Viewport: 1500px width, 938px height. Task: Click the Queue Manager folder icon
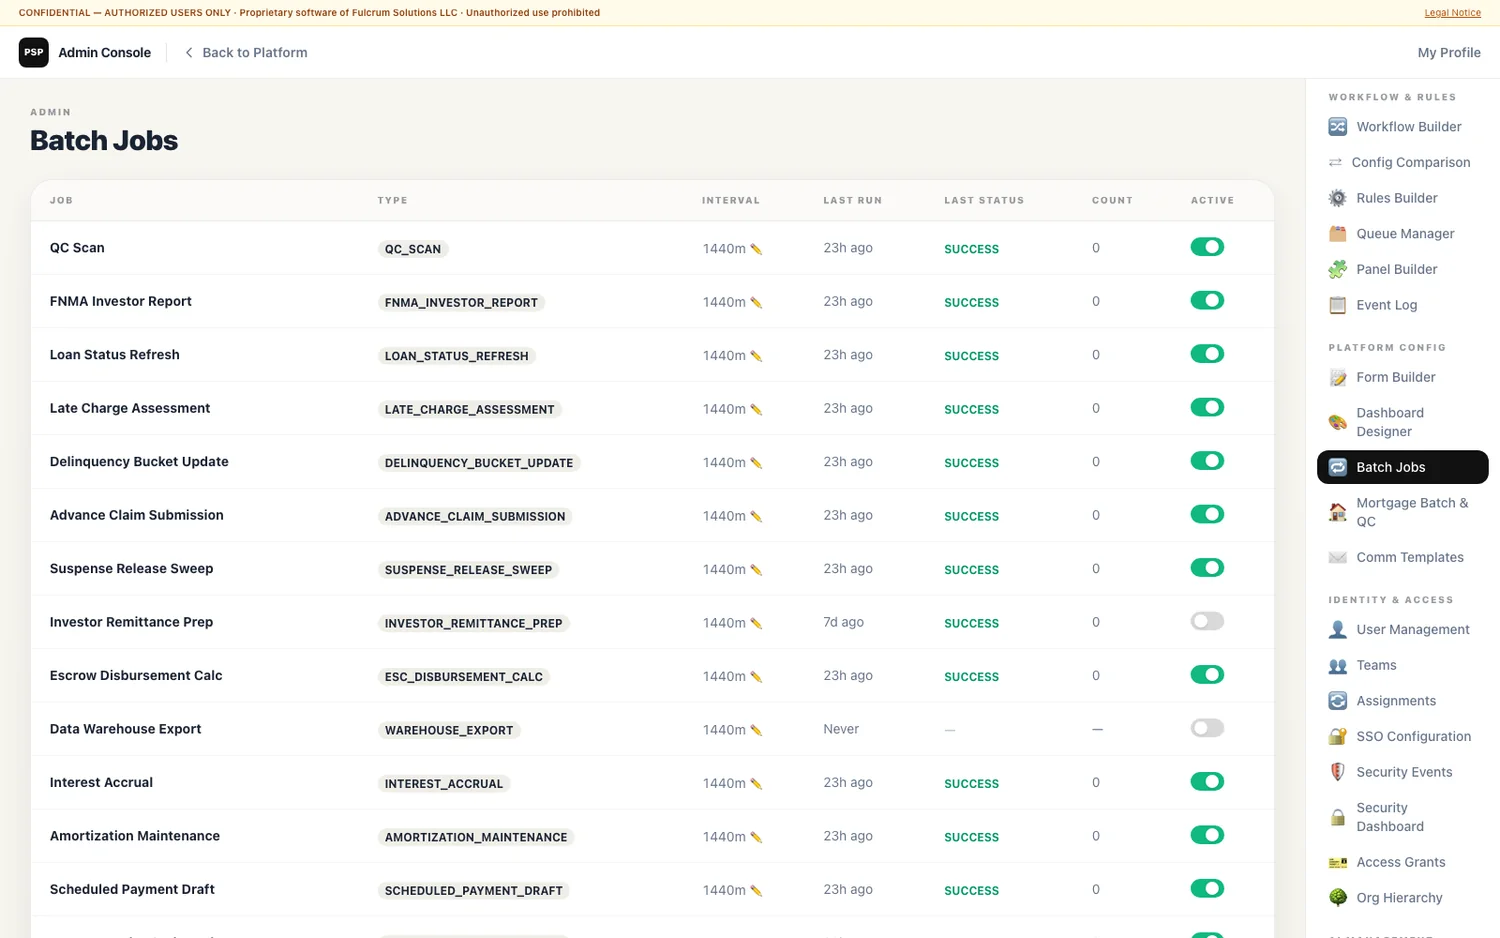[x=1337, y=234]
